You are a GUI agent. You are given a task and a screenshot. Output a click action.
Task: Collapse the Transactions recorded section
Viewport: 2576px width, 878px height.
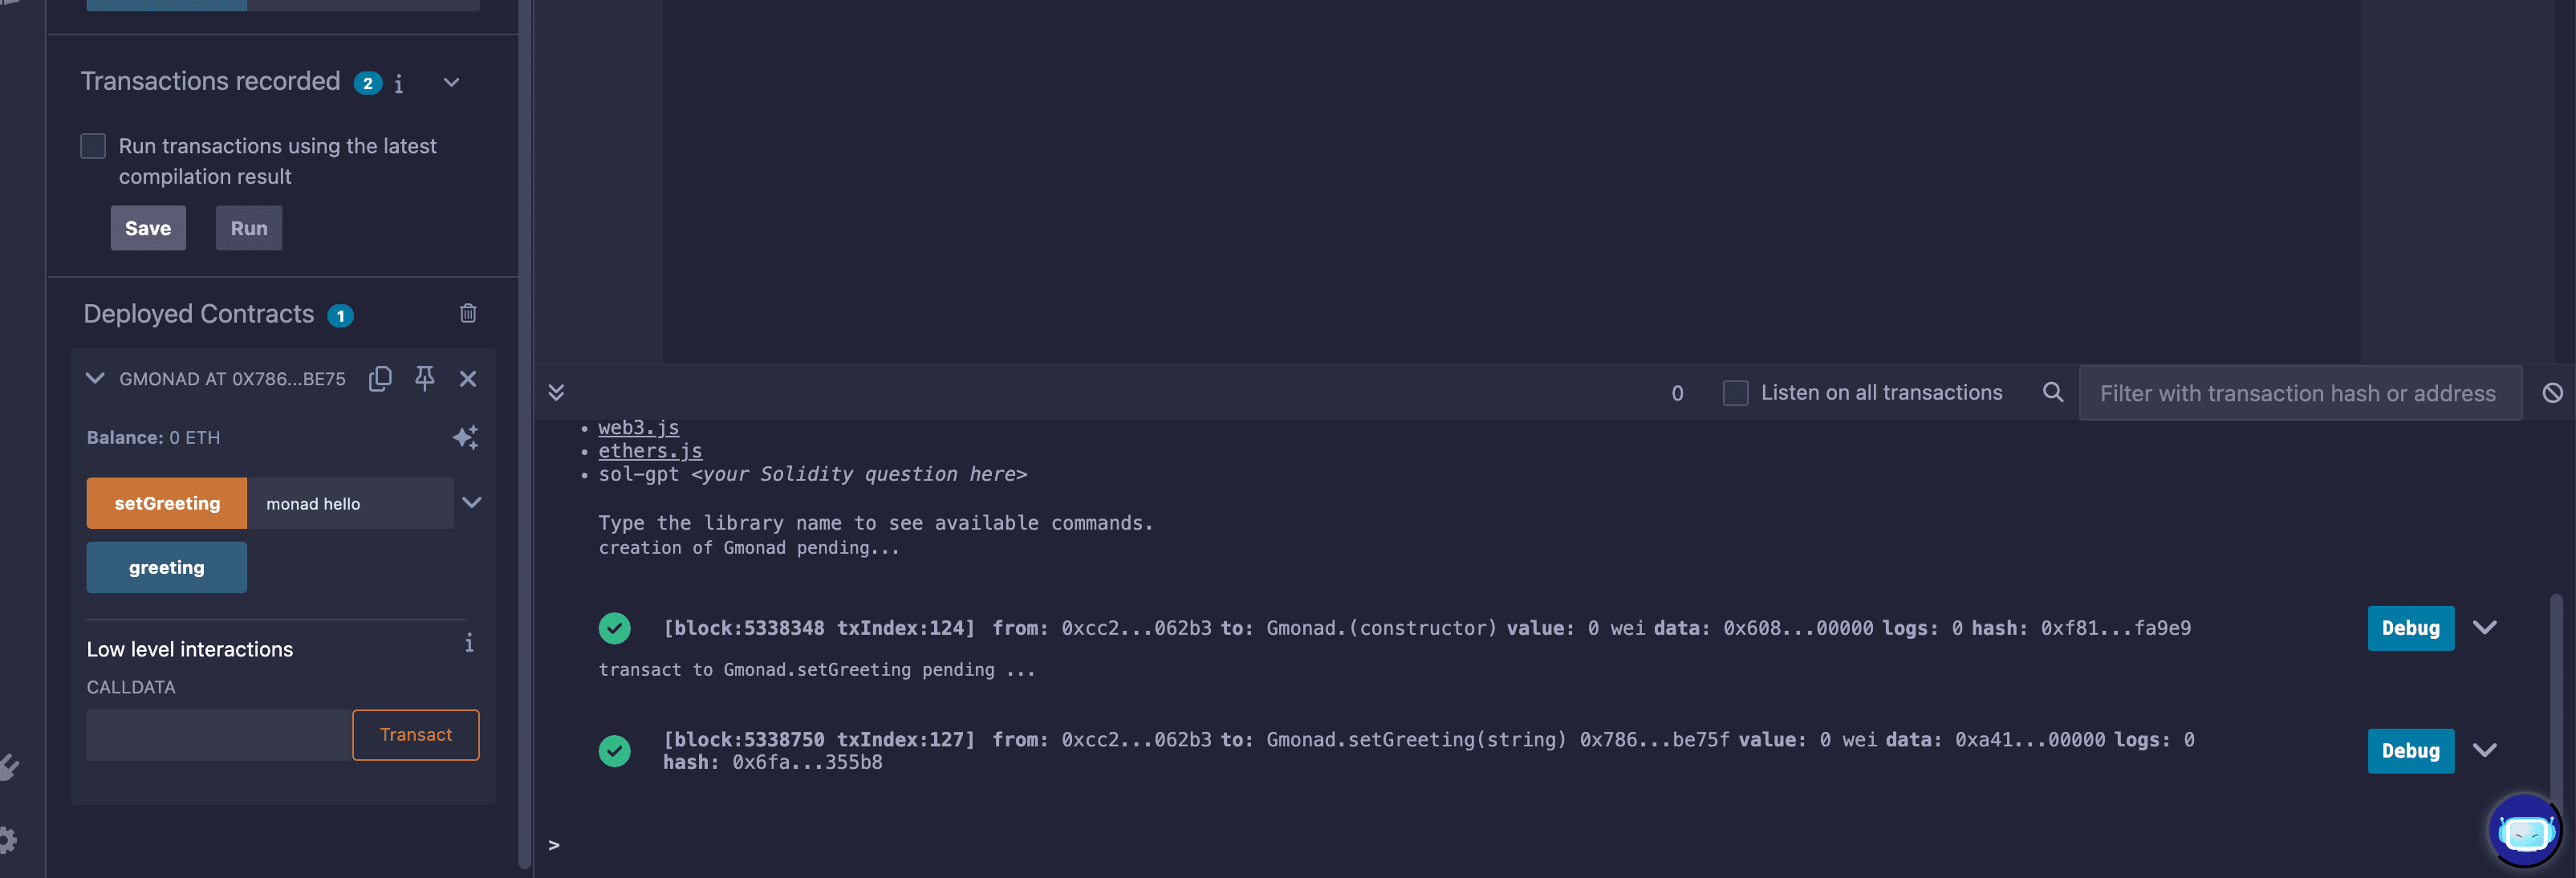tap(452, 82)
